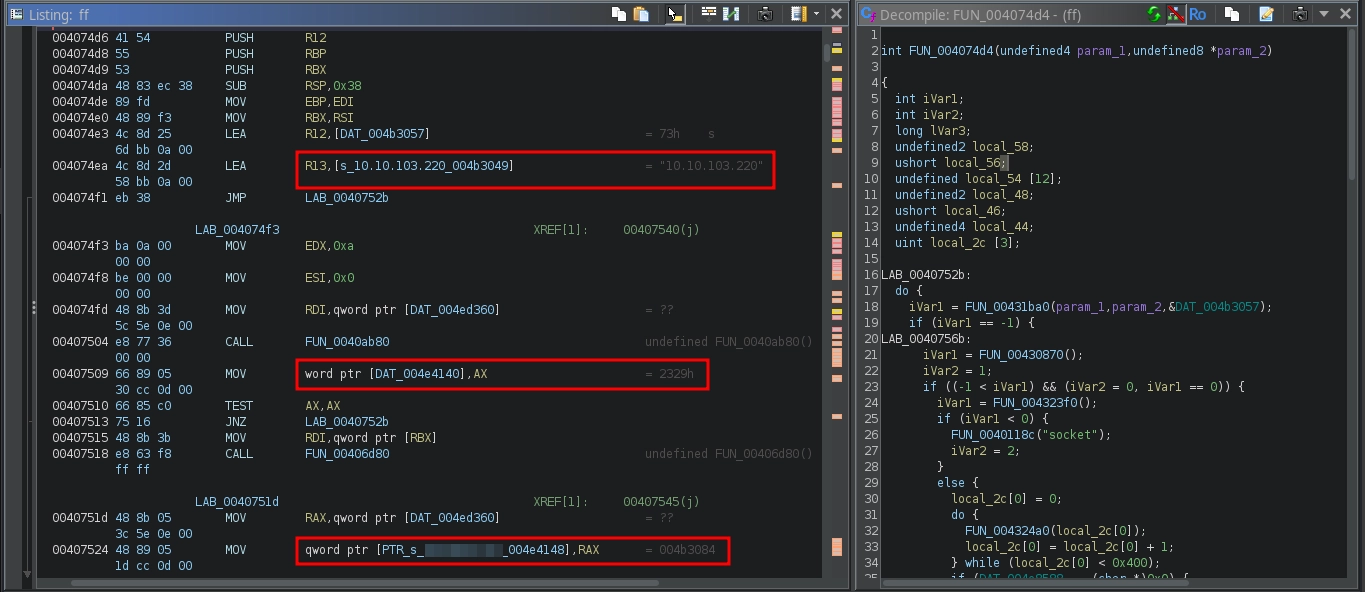Image resolution: width=1365 pixels, height=592 pixels.
Task: Take a snapshot of the Listing window
Action: (765, 14)
